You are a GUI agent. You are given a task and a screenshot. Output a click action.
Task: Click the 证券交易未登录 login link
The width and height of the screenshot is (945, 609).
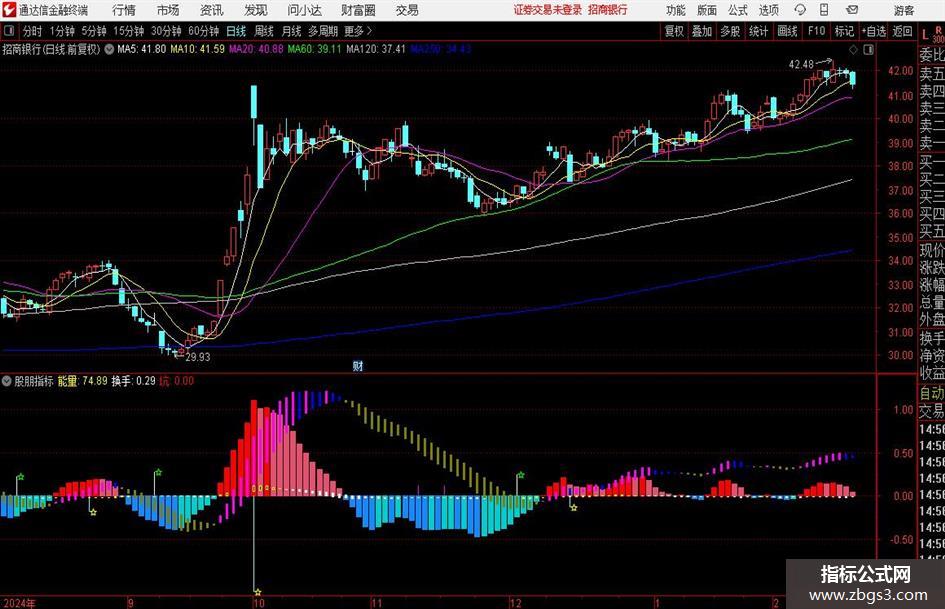(x=547, y=10)
